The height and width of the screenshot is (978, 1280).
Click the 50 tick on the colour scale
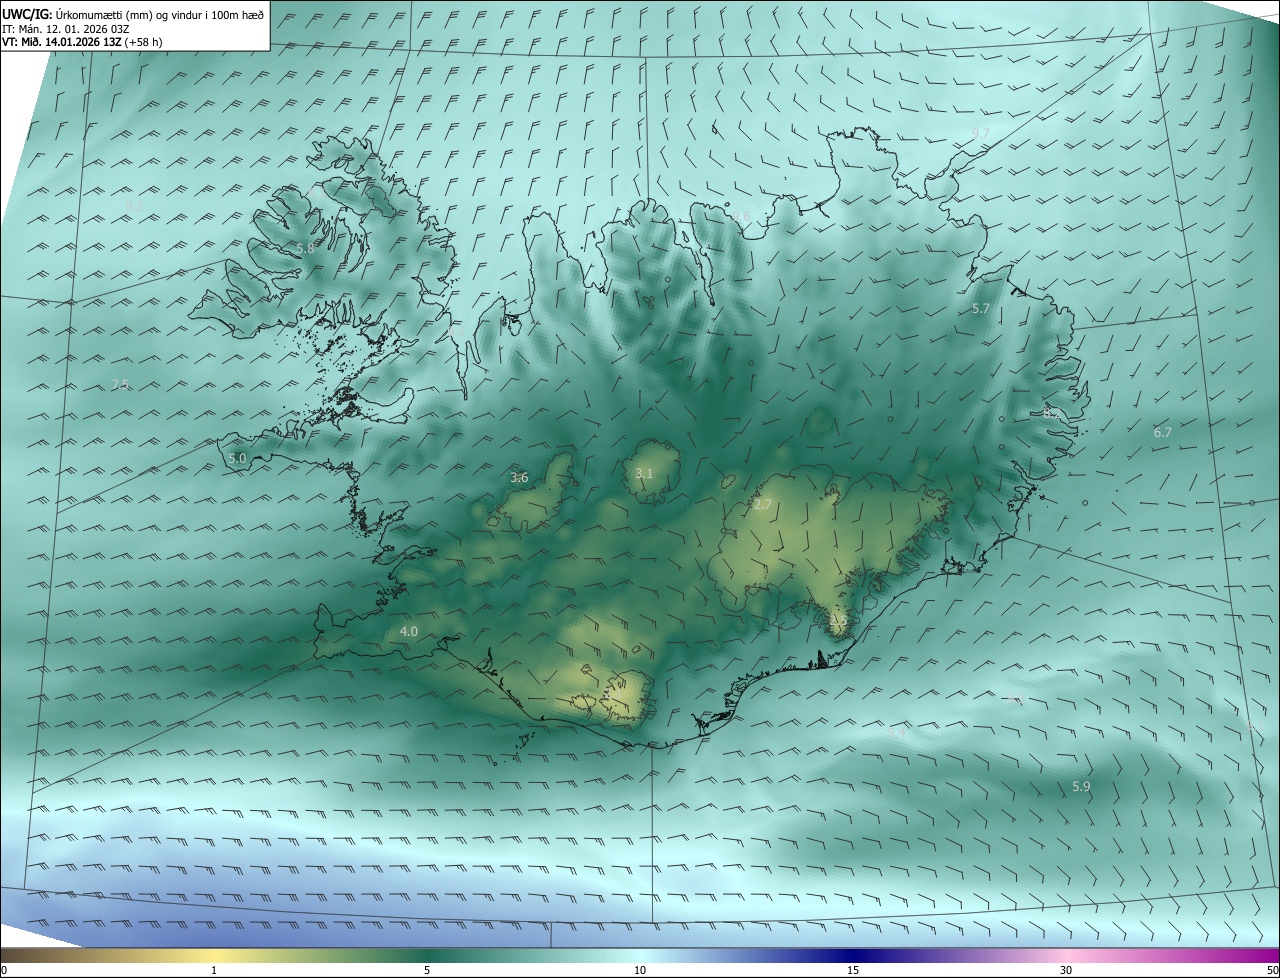click(1272, 970)
